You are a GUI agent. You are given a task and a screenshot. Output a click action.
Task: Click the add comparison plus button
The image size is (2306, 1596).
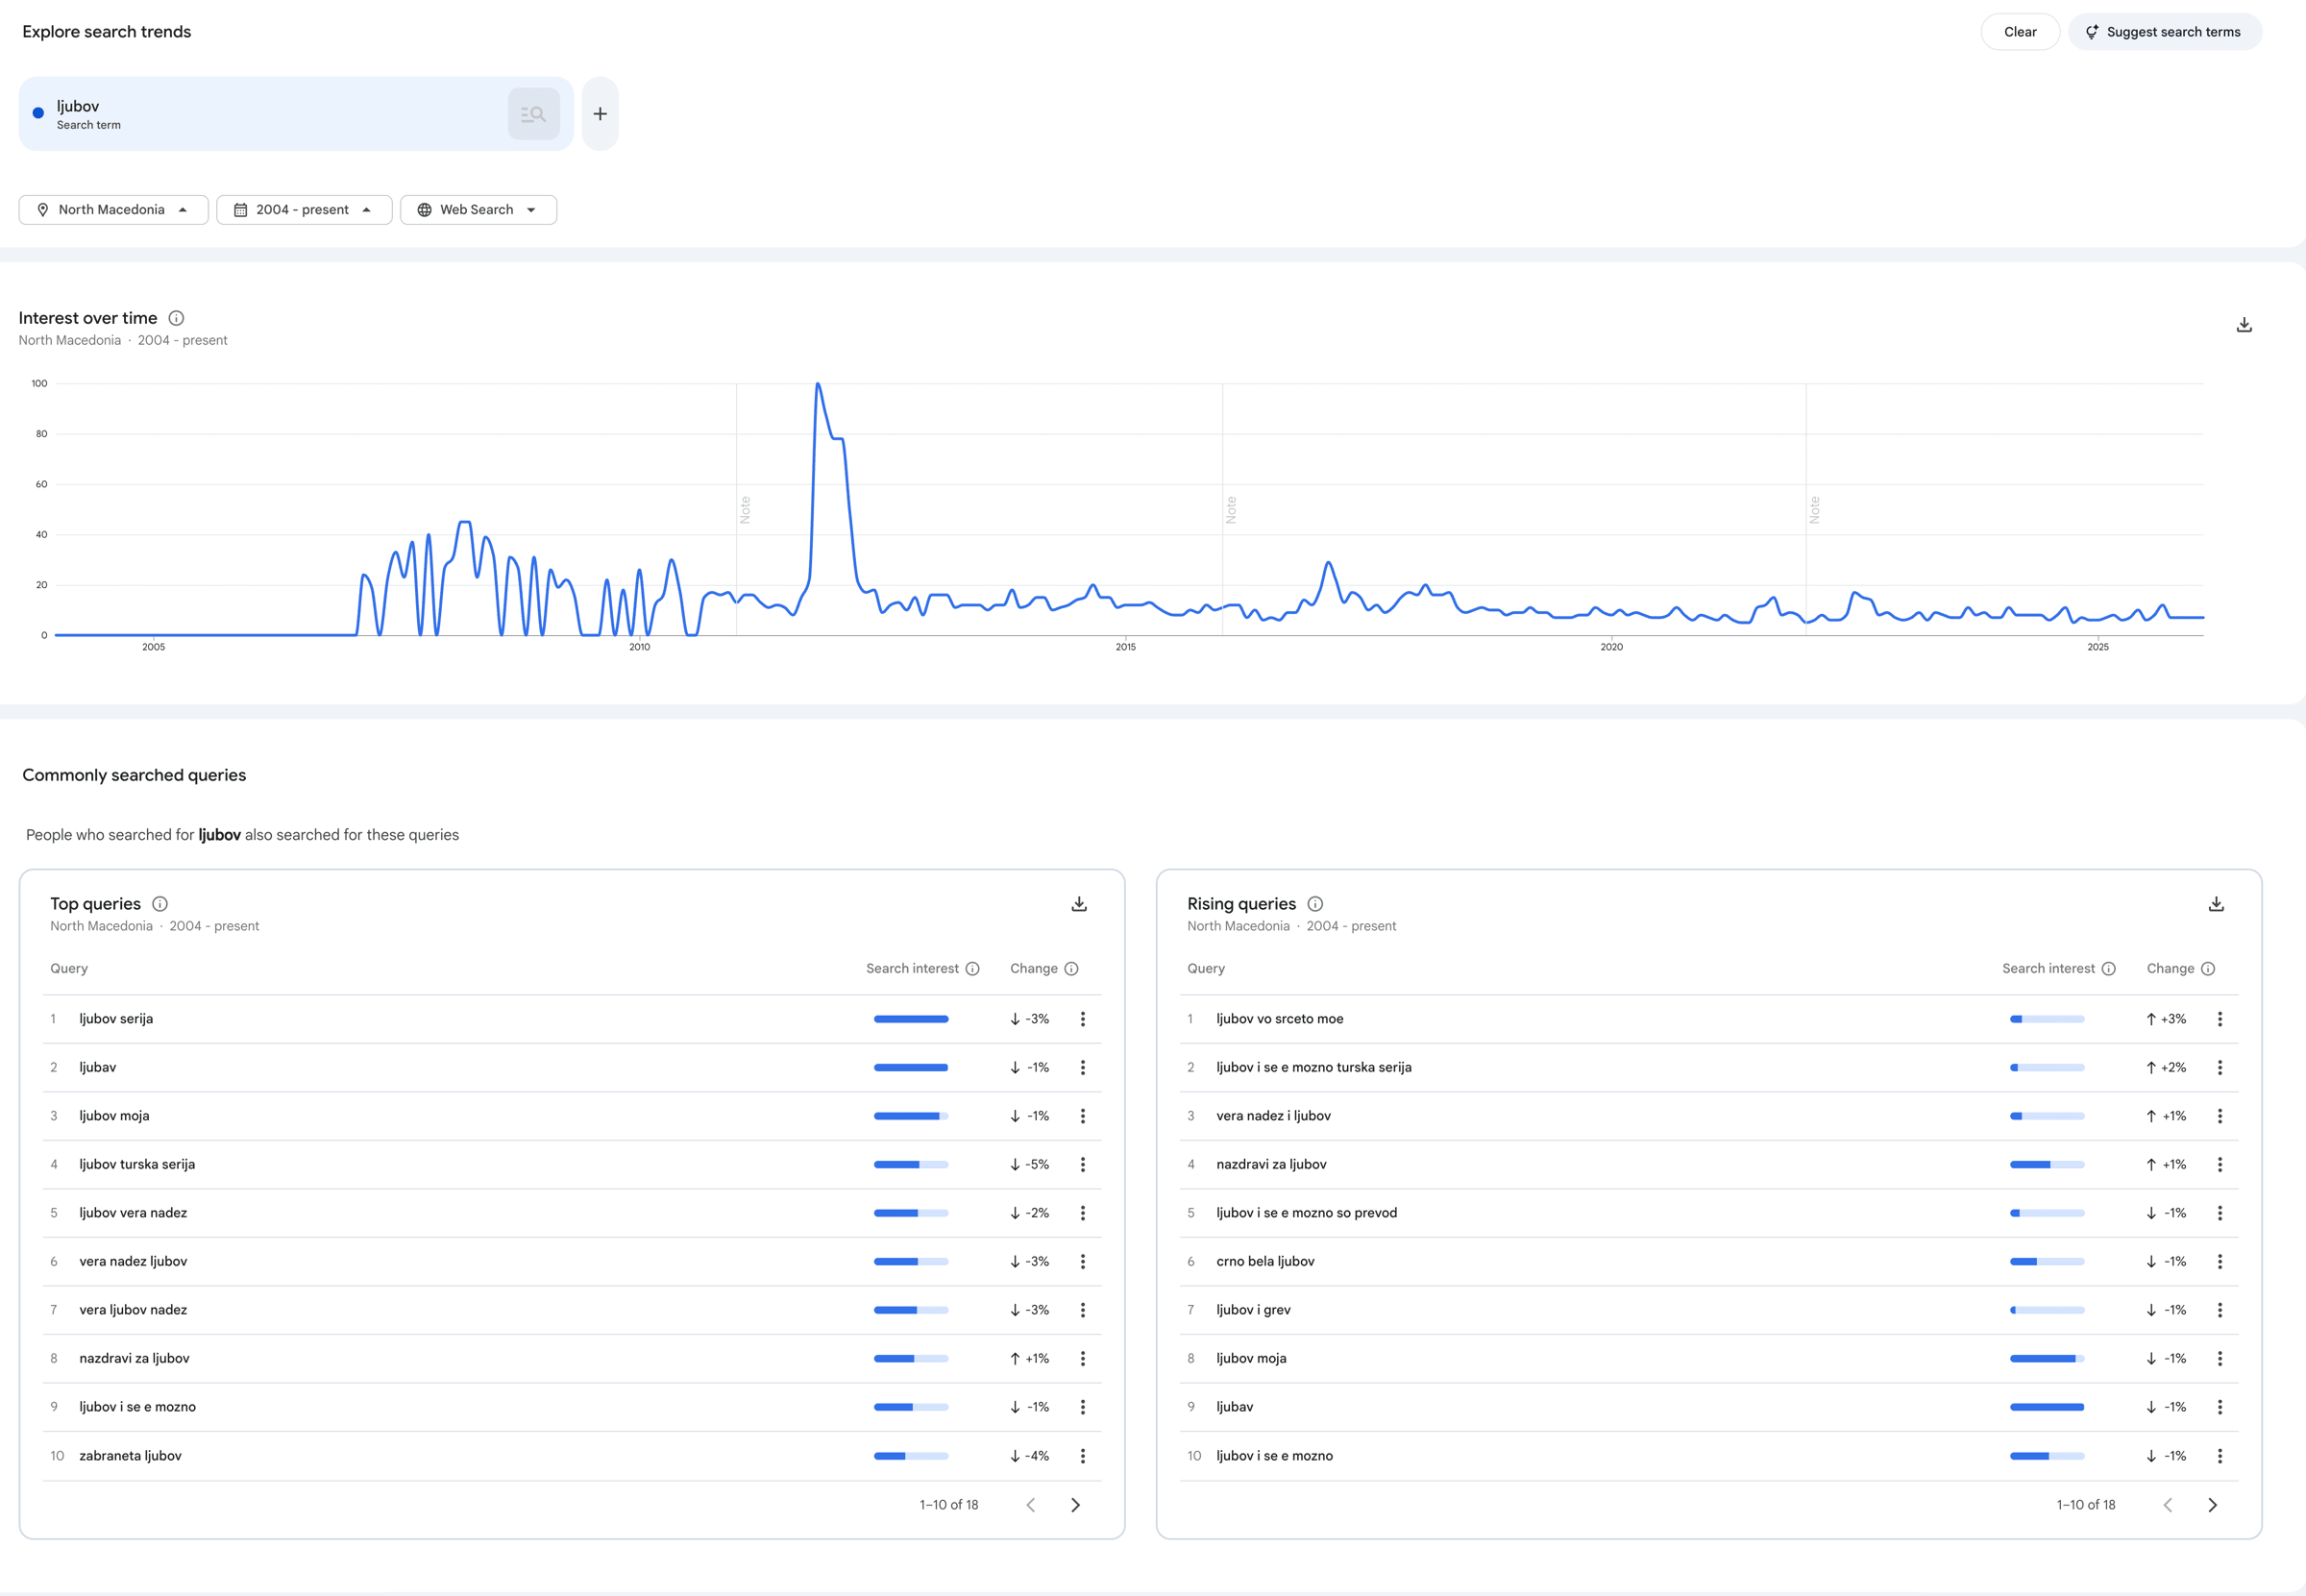click(x=600, y=114)
